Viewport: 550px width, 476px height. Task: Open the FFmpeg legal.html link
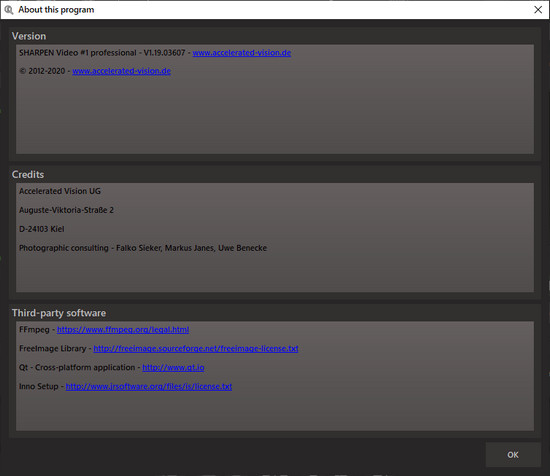123,330
